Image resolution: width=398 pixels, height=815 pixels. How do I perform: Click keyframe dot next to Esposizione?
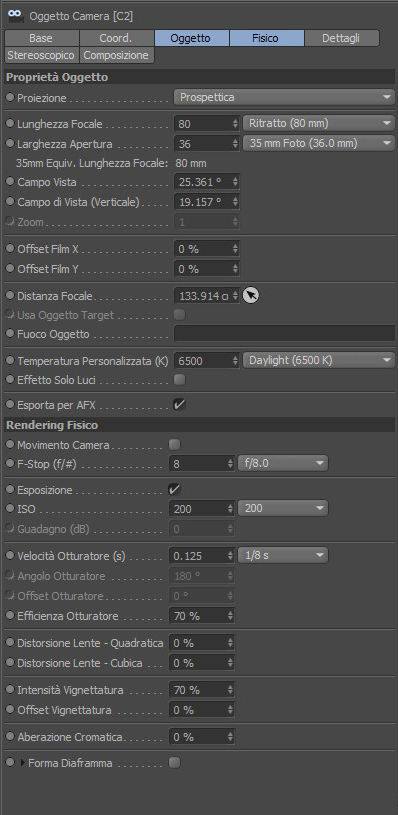tap(10, 490)
